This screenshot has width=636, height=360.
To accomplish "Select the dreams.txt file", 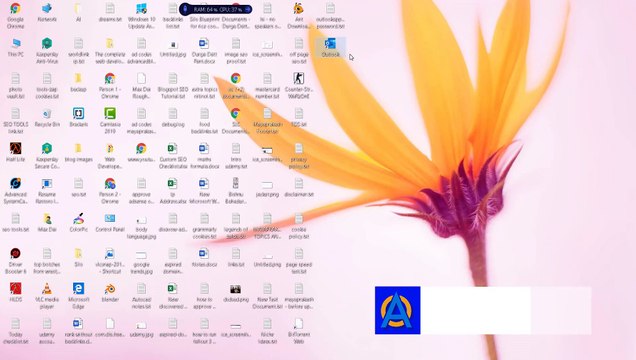I will click(110, 12).
